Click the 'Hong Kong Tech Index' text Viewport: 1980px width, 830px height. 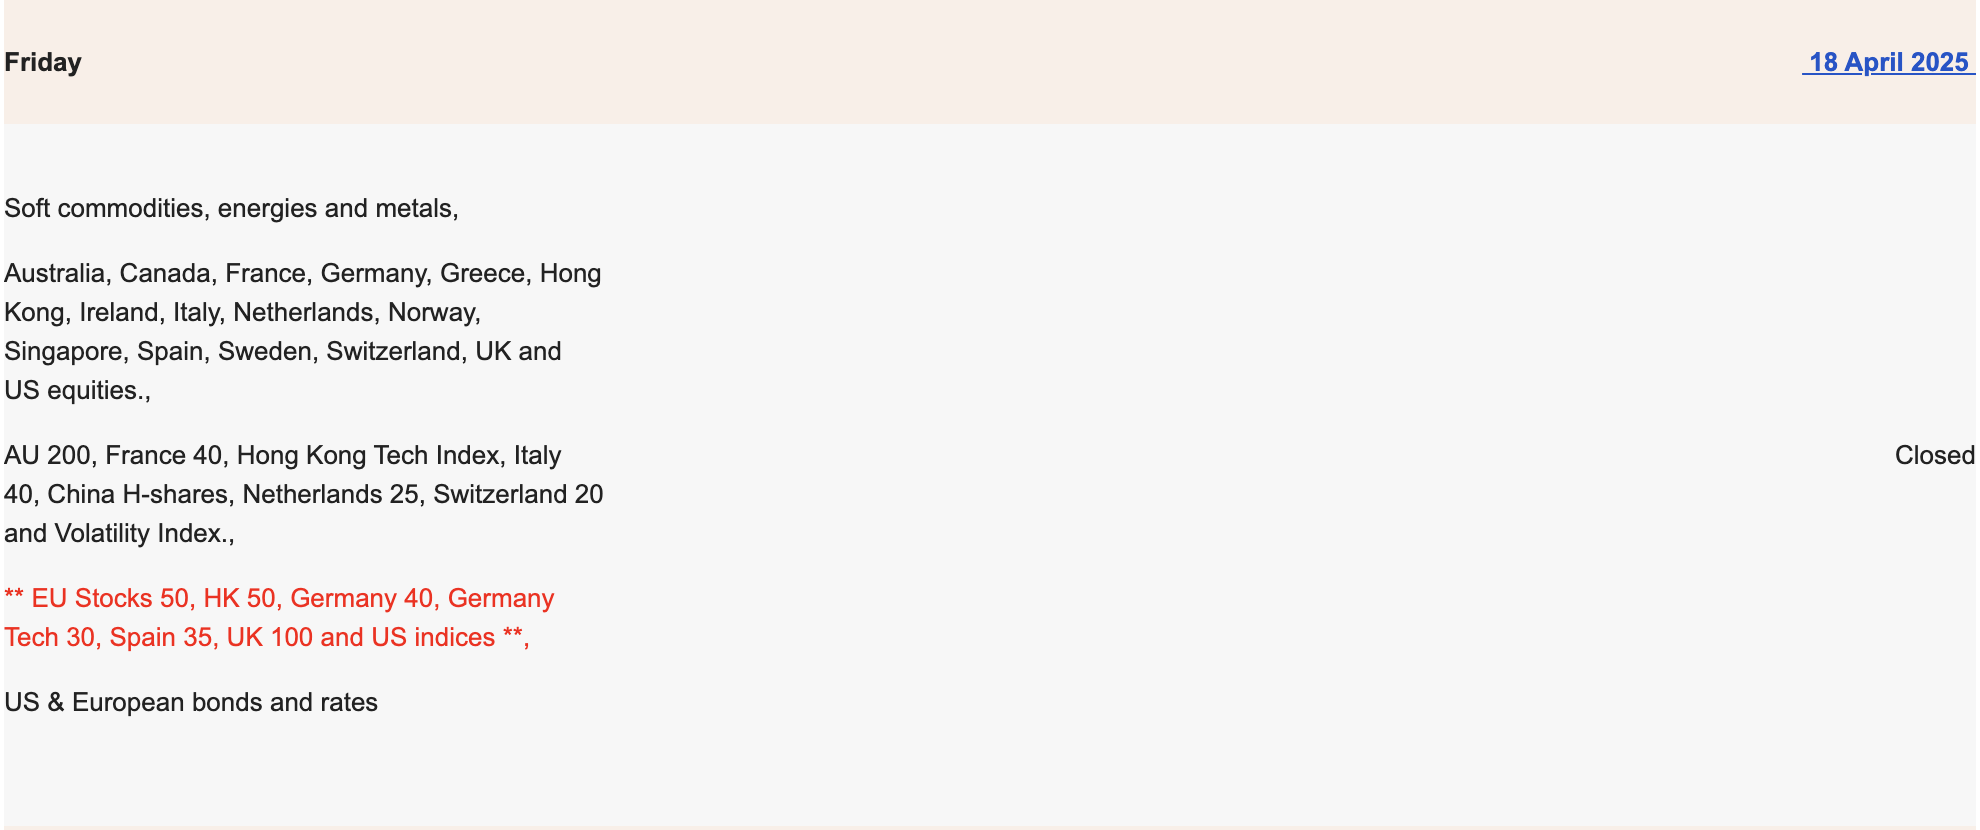[368, 456]
